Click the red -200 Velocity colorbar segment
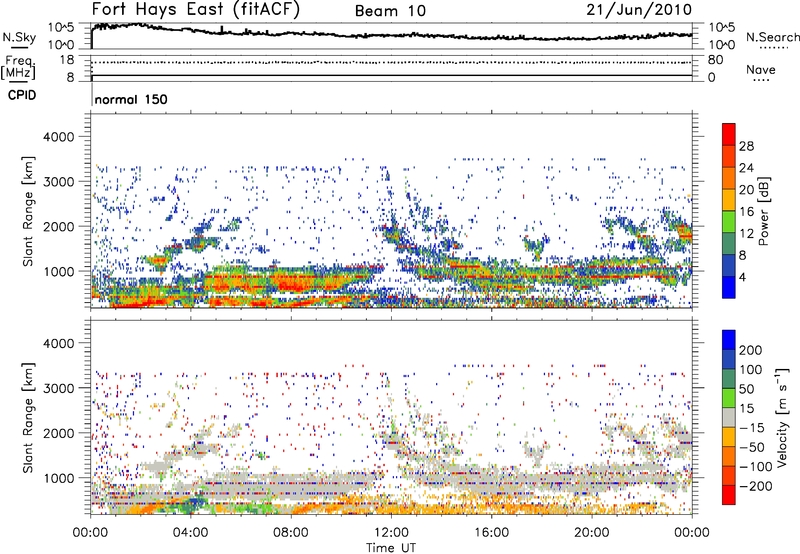 tap(729, 495)
